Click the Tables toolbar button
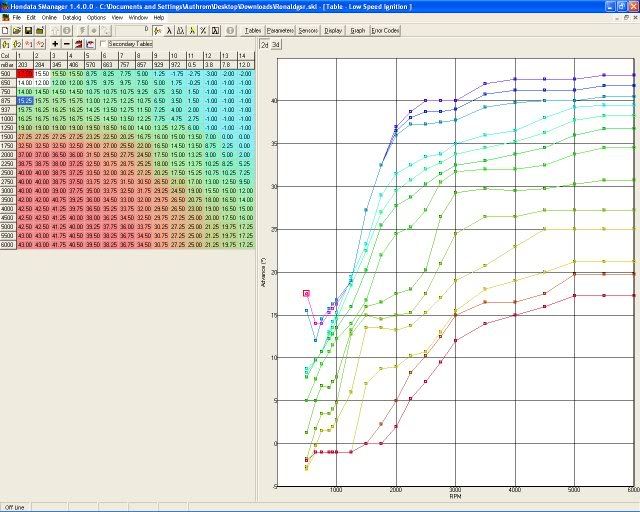Viewport: 640px width, 512px height. pyautogui.click(x=253, y=31)
